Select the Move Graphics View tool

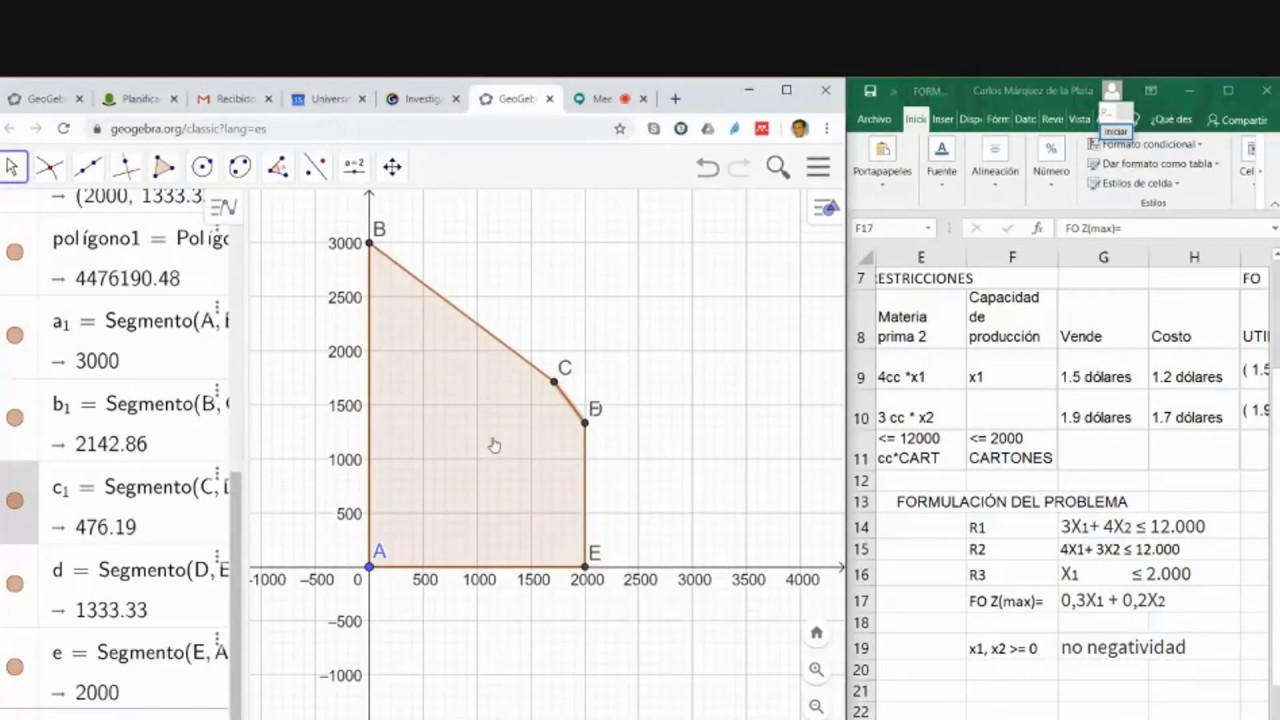pyautogui.click(x=392, y=167)
